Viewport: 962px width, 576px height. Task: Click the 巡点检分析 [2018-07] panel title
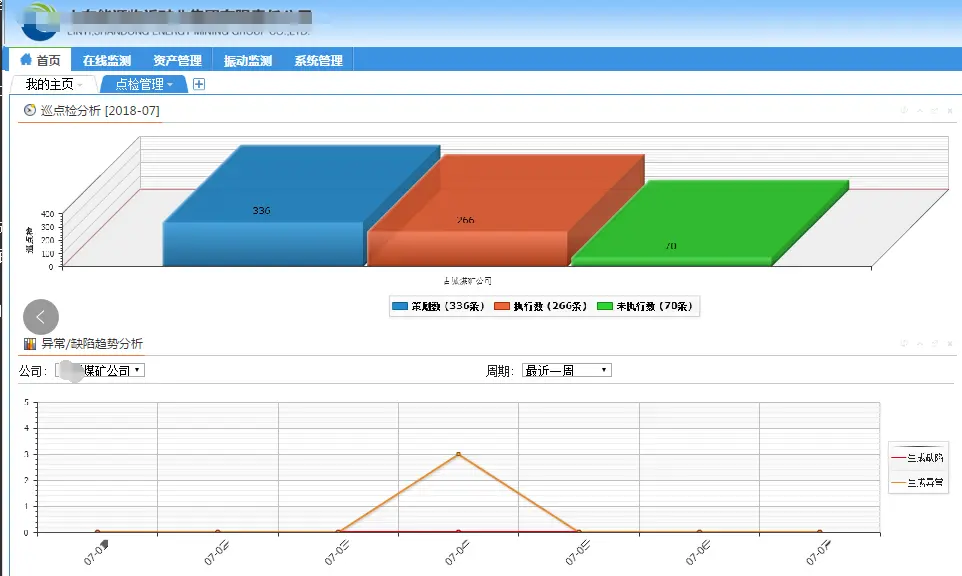(100, 110)
